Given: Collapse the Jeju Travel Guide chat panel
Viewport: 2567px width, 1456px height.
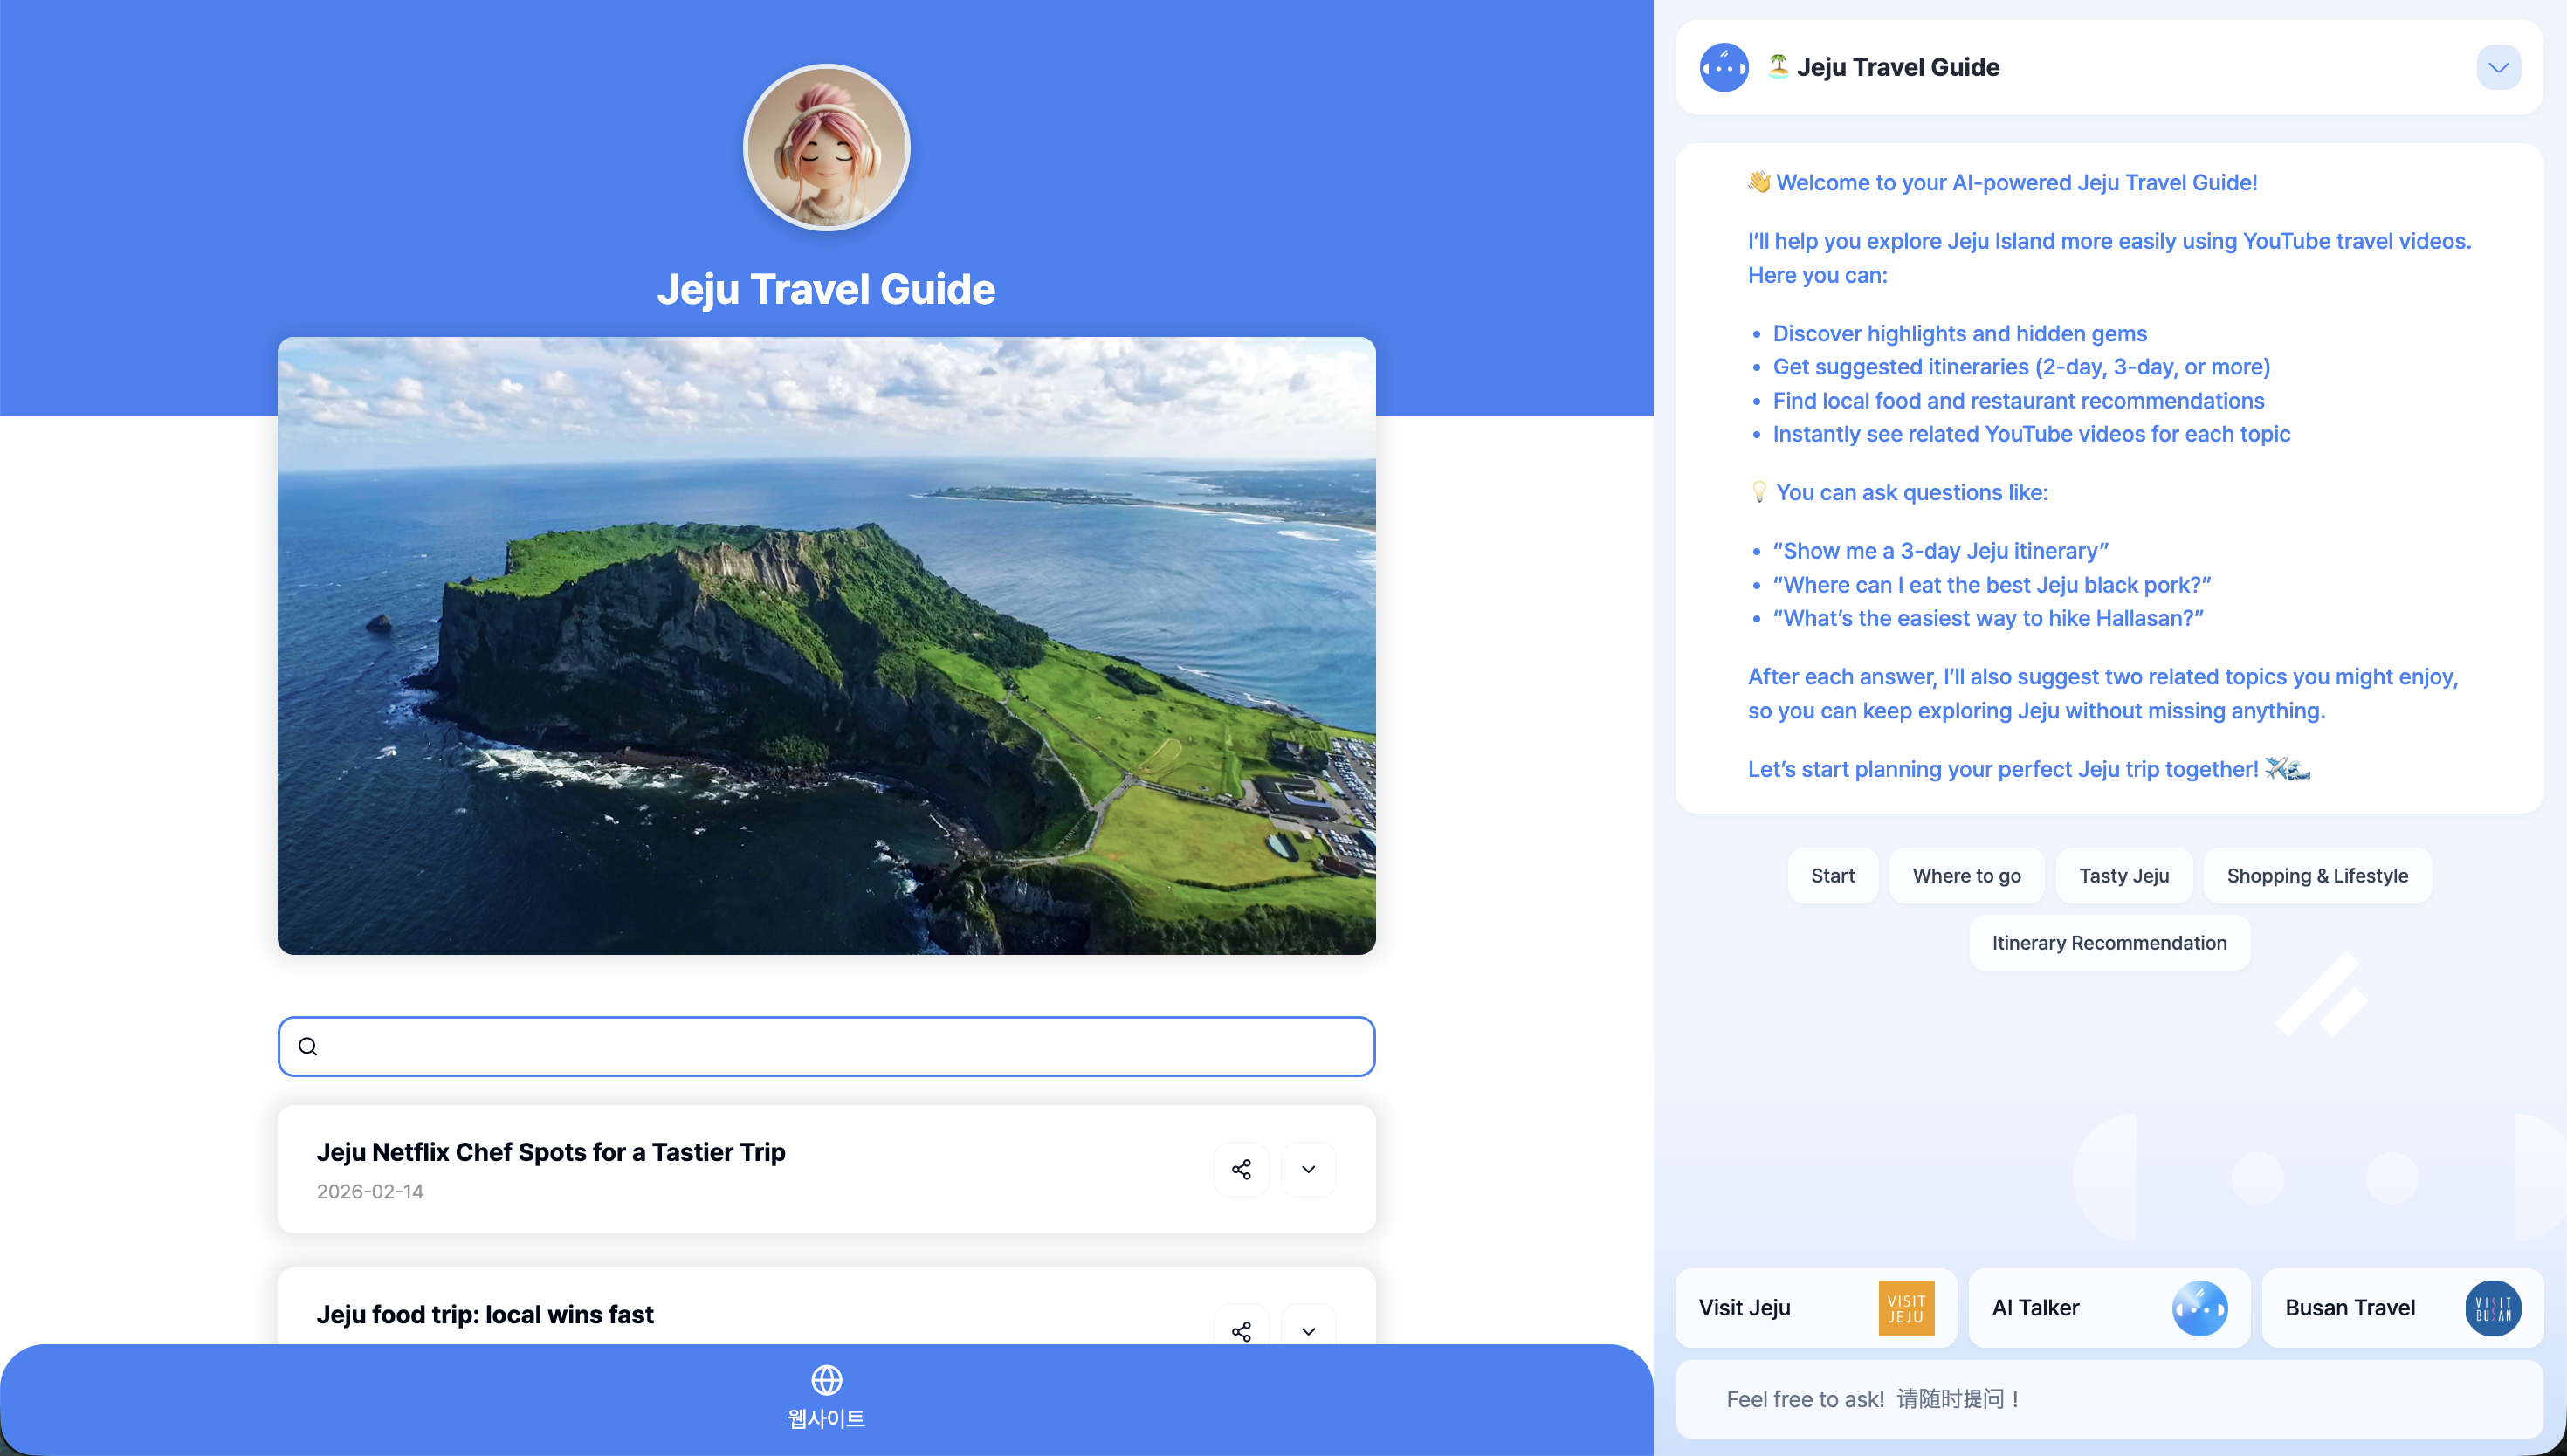Looking at the screenshot, I should coord(2498,67).
